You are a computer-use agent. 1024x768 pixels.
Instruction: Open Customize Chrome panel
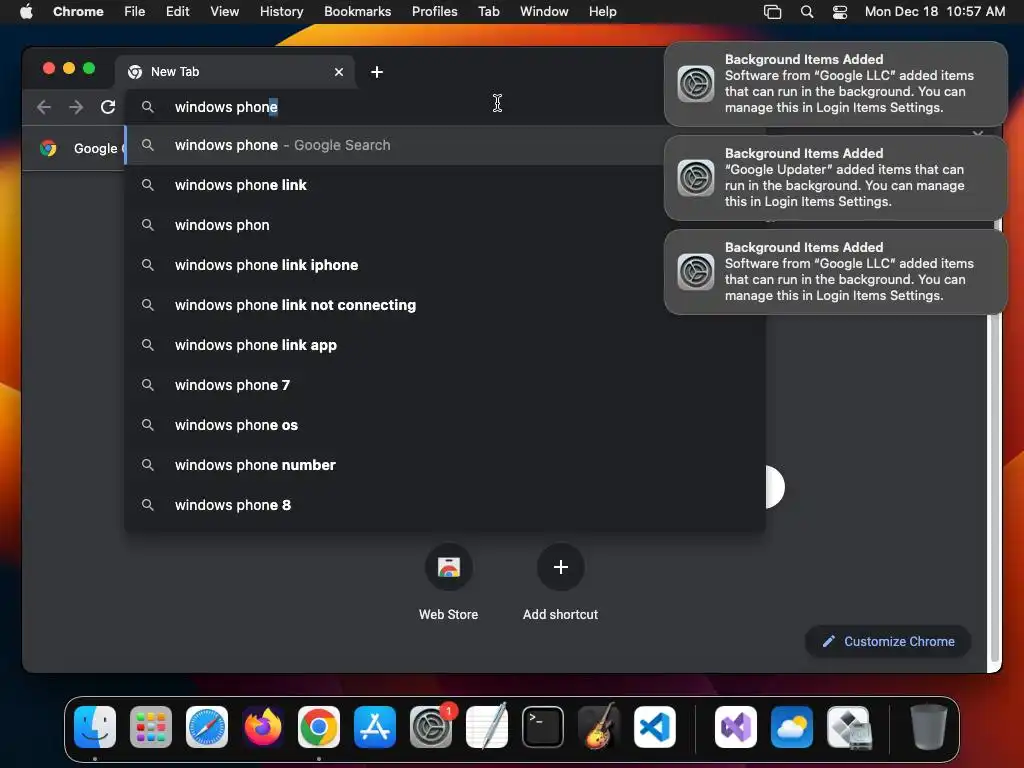pos(888,641)
